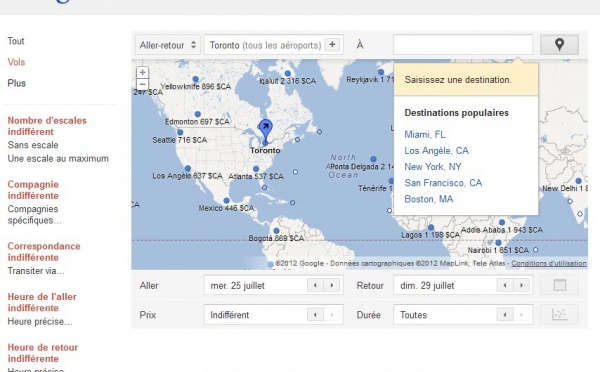Click Bogota 869 $CA map marker
Image resolution: width=600 pixels, height=372 pixels.
276,231
